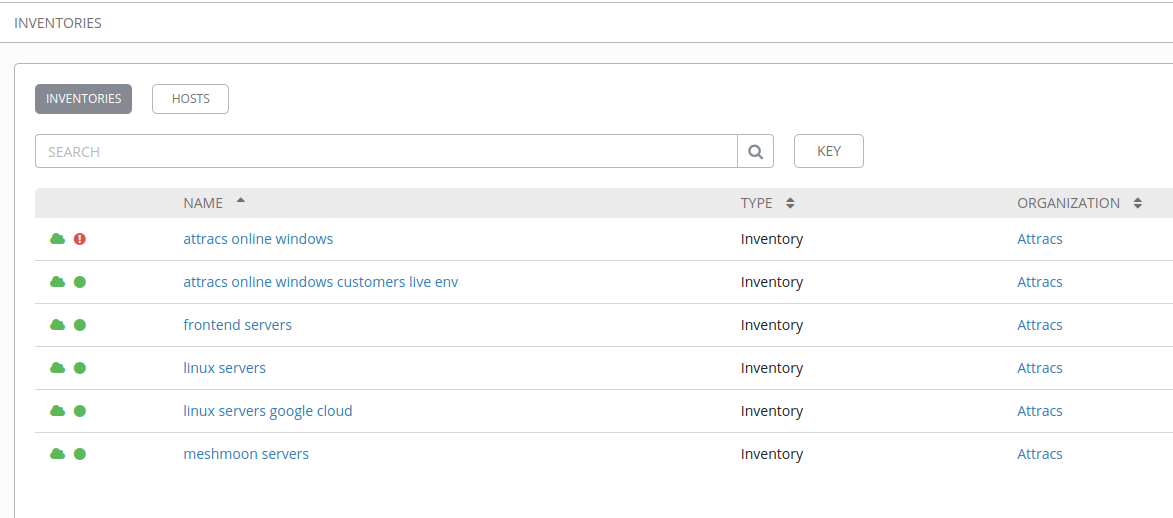This screenshot has height=518, width=1173.
Task: Click cloud sync icon for attracs online windows
Action: 58,239
